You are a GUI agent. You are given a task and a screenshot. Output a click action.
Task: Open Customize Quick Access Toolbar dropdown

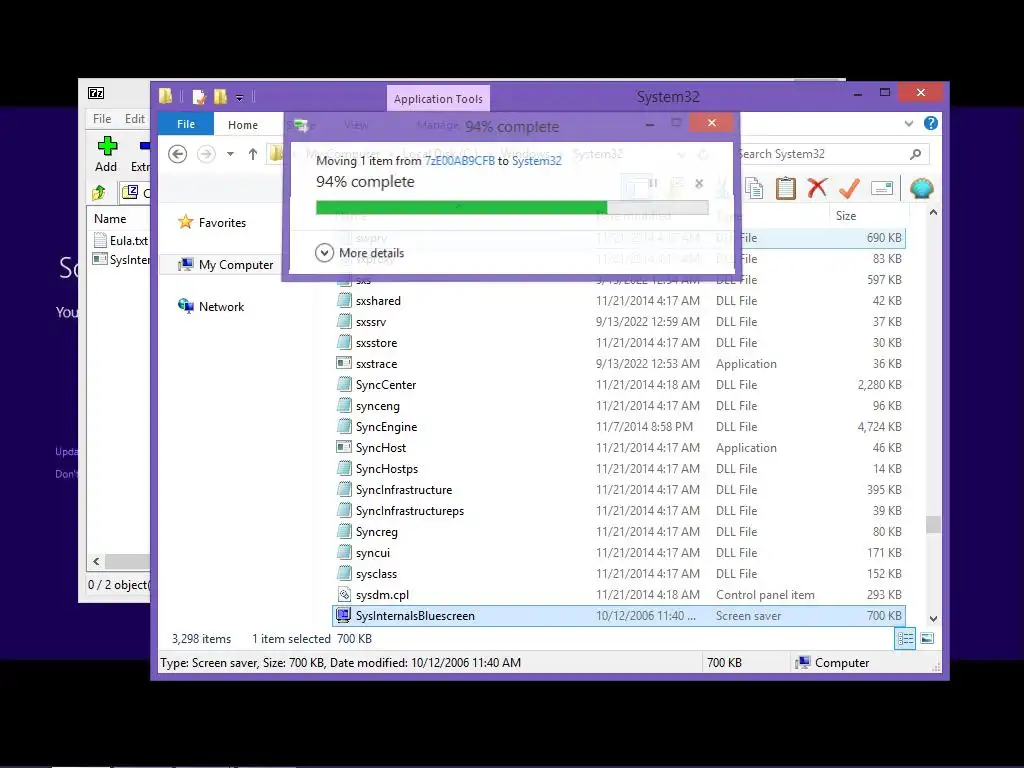240,98
